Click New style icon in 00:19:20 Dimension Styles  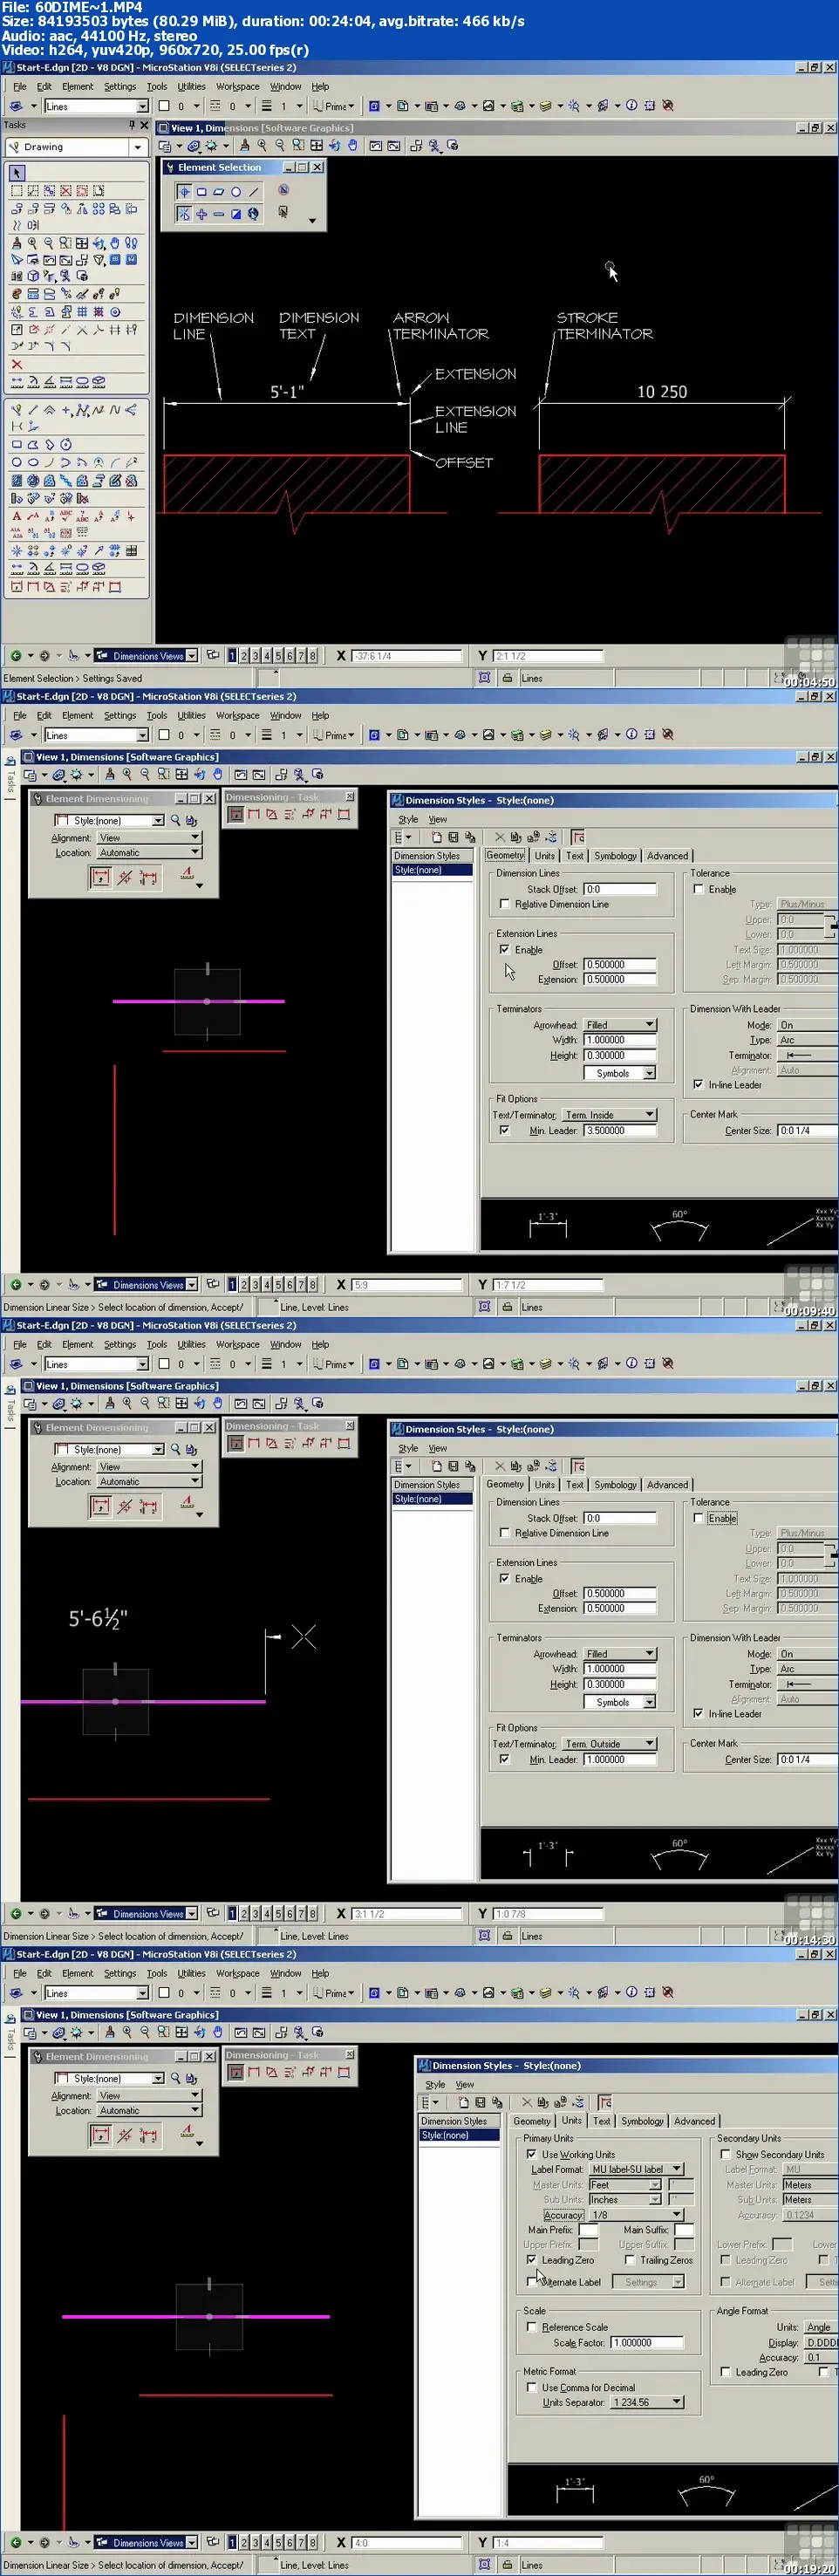pos(463,2102)
